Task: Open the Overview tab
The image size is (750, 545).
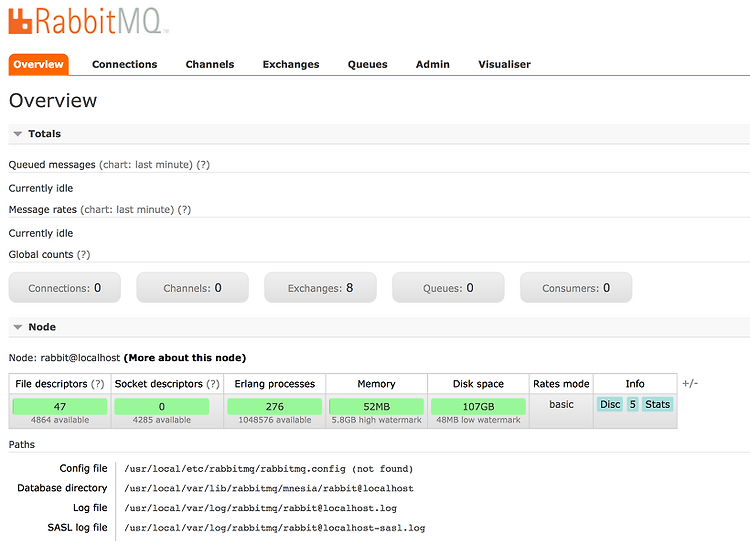Action: pyautogui.click(x=38, y=65)
